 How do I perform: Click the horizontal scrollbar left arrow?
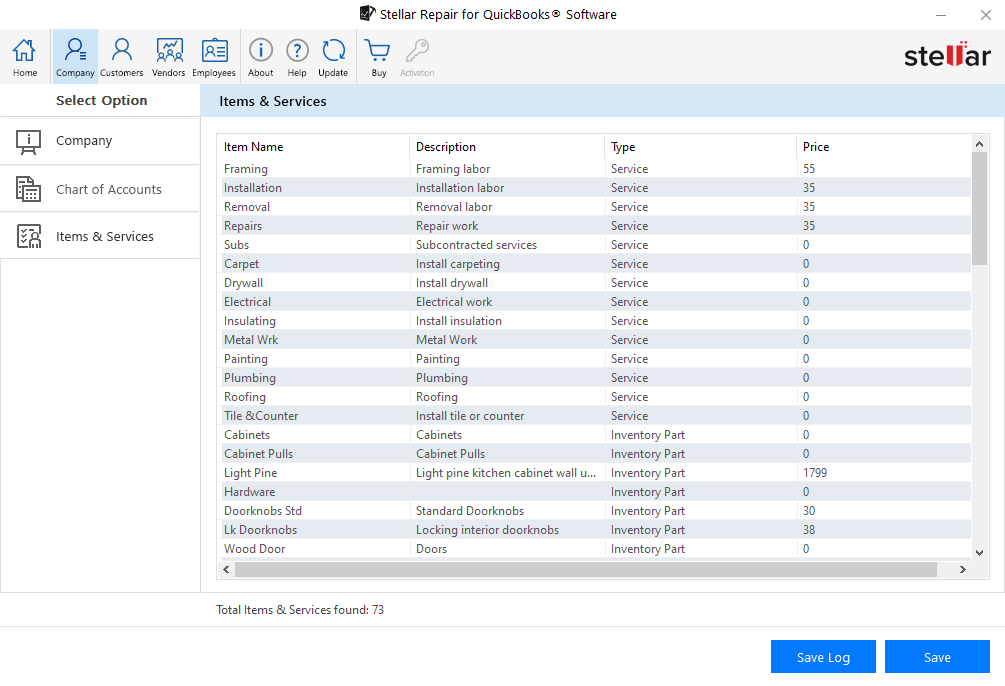coord(226,569)
